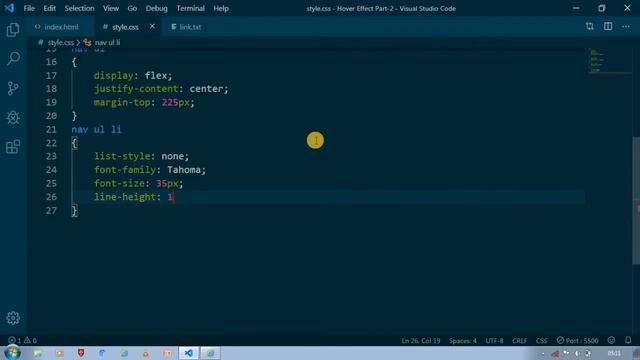Click the feedback smiley icon

pyautogui.click(x=611, y=340)
